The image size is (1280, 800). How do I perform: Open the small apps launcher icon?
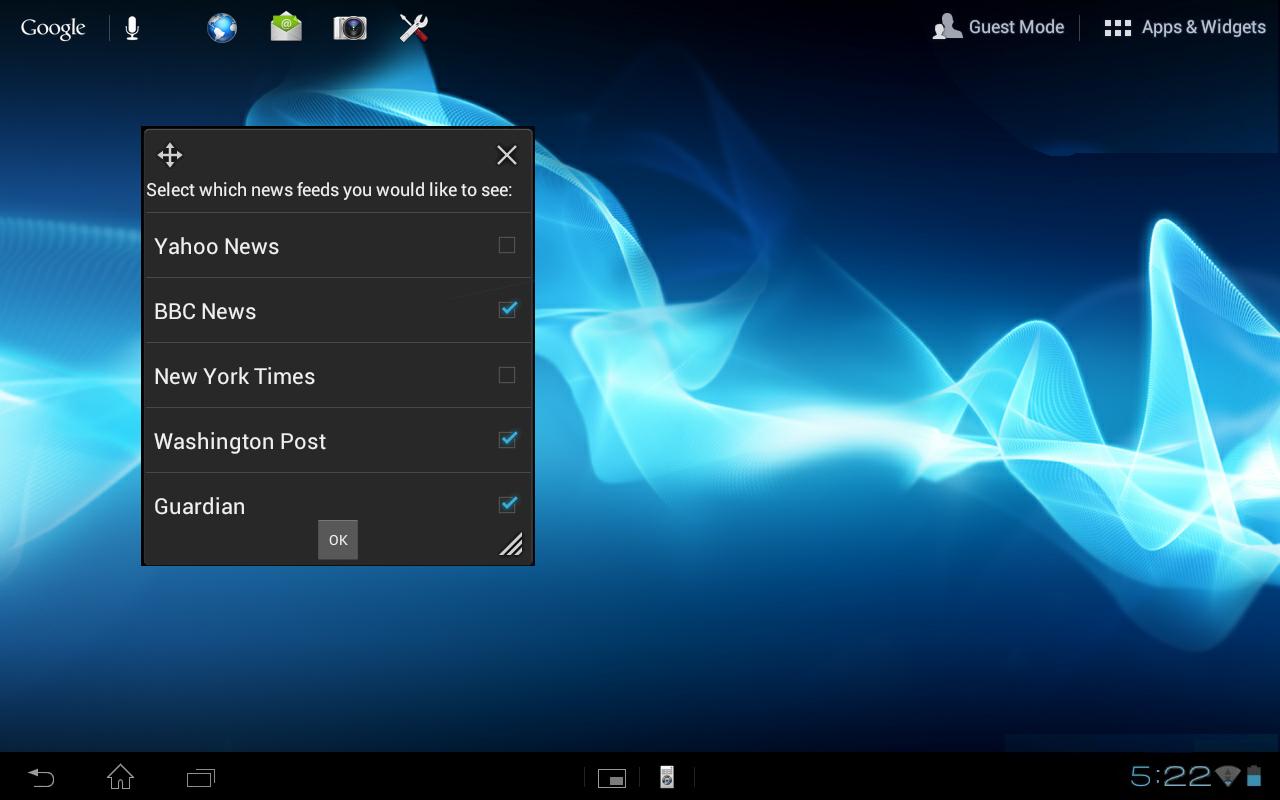pyautogui.click(x=612, y=778)
